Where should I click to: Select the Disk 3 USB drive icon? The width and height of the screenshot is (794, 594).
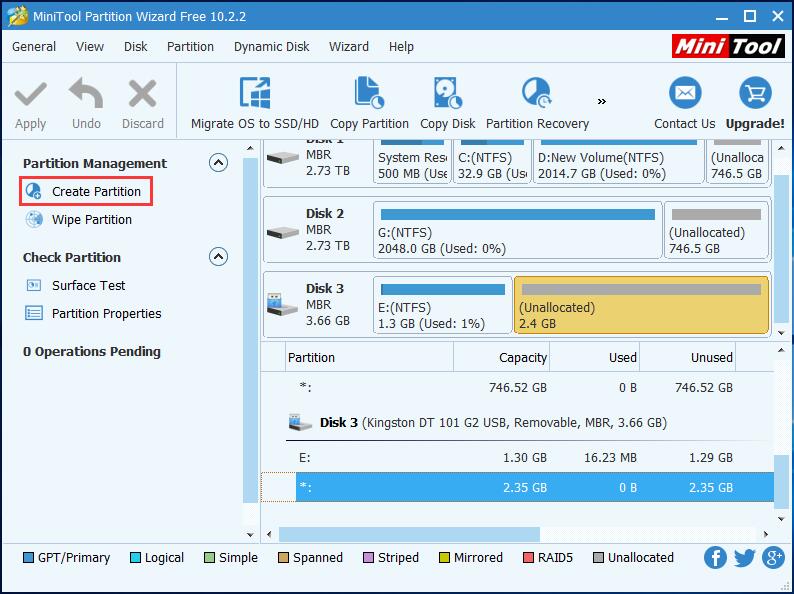(283, 304)
